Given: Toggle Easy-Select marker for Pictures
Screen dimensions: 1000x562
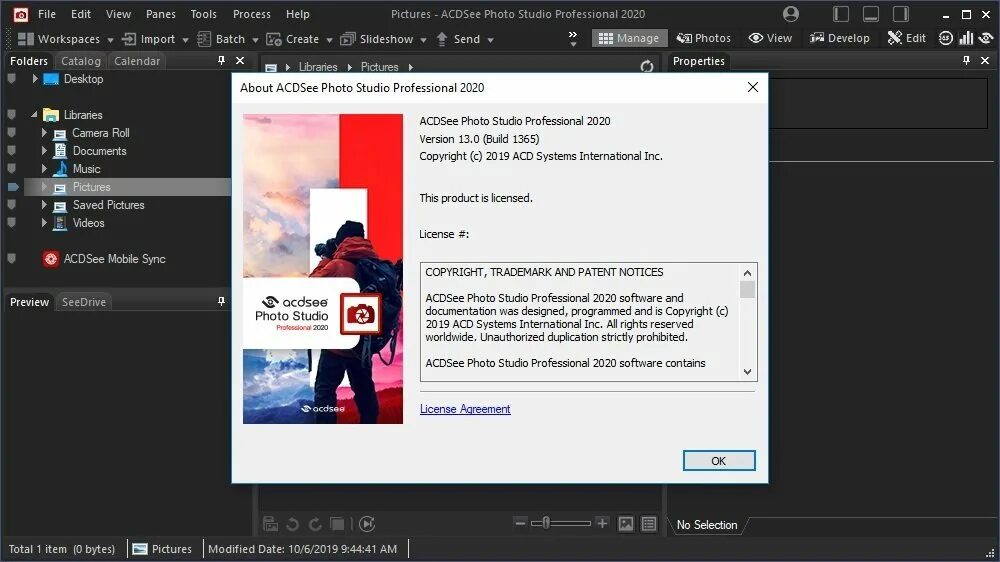Looking at the screenshot, I should coord(13,187).
